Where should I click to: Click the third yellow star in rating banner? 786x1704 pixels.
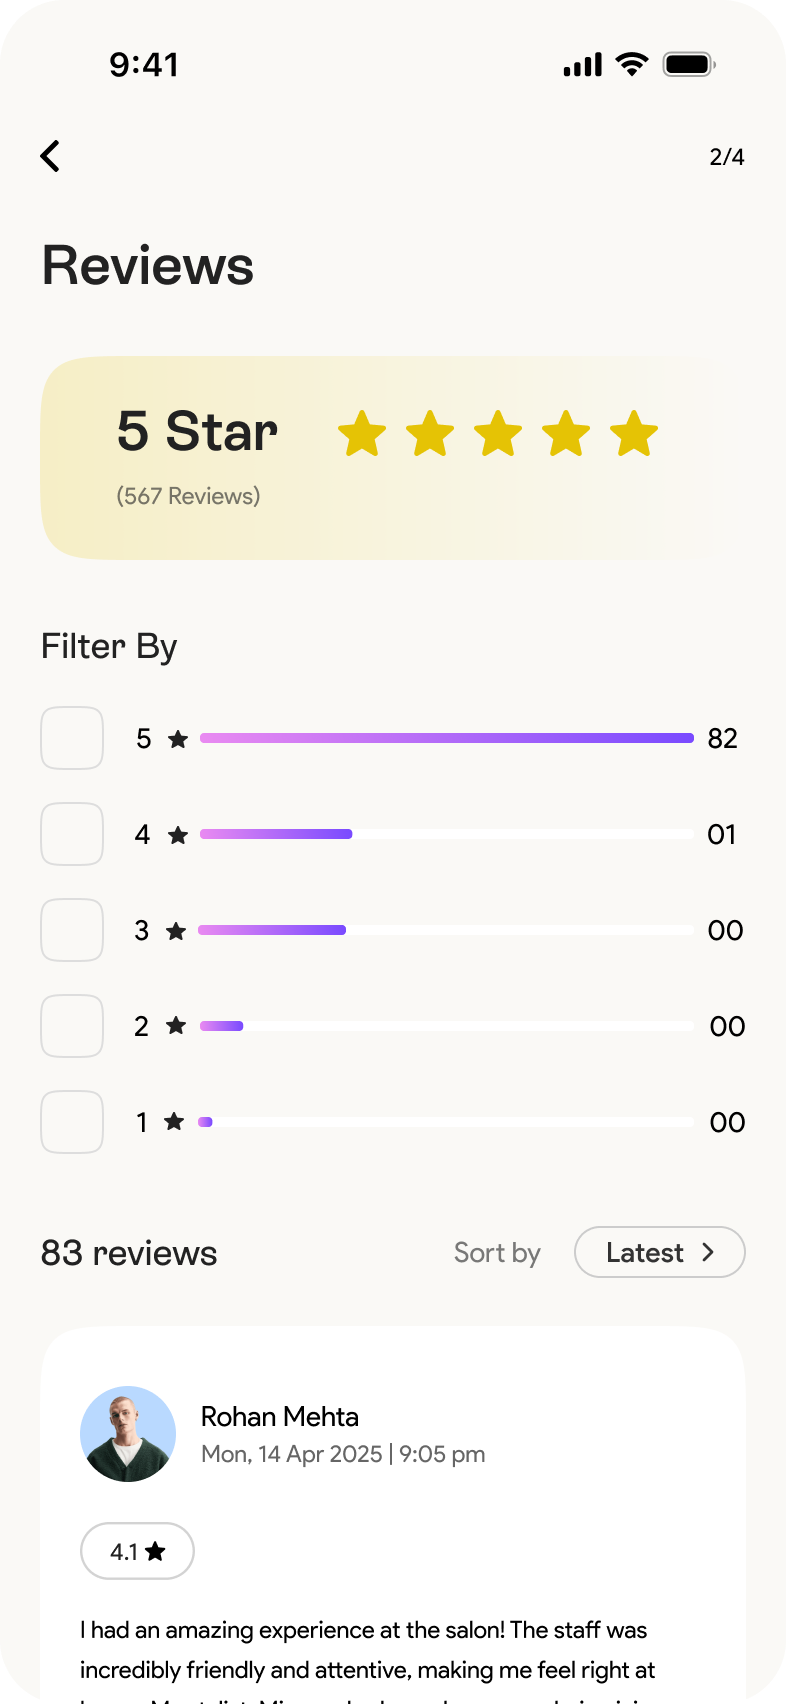pyautogui.click(x=498, y=434)
